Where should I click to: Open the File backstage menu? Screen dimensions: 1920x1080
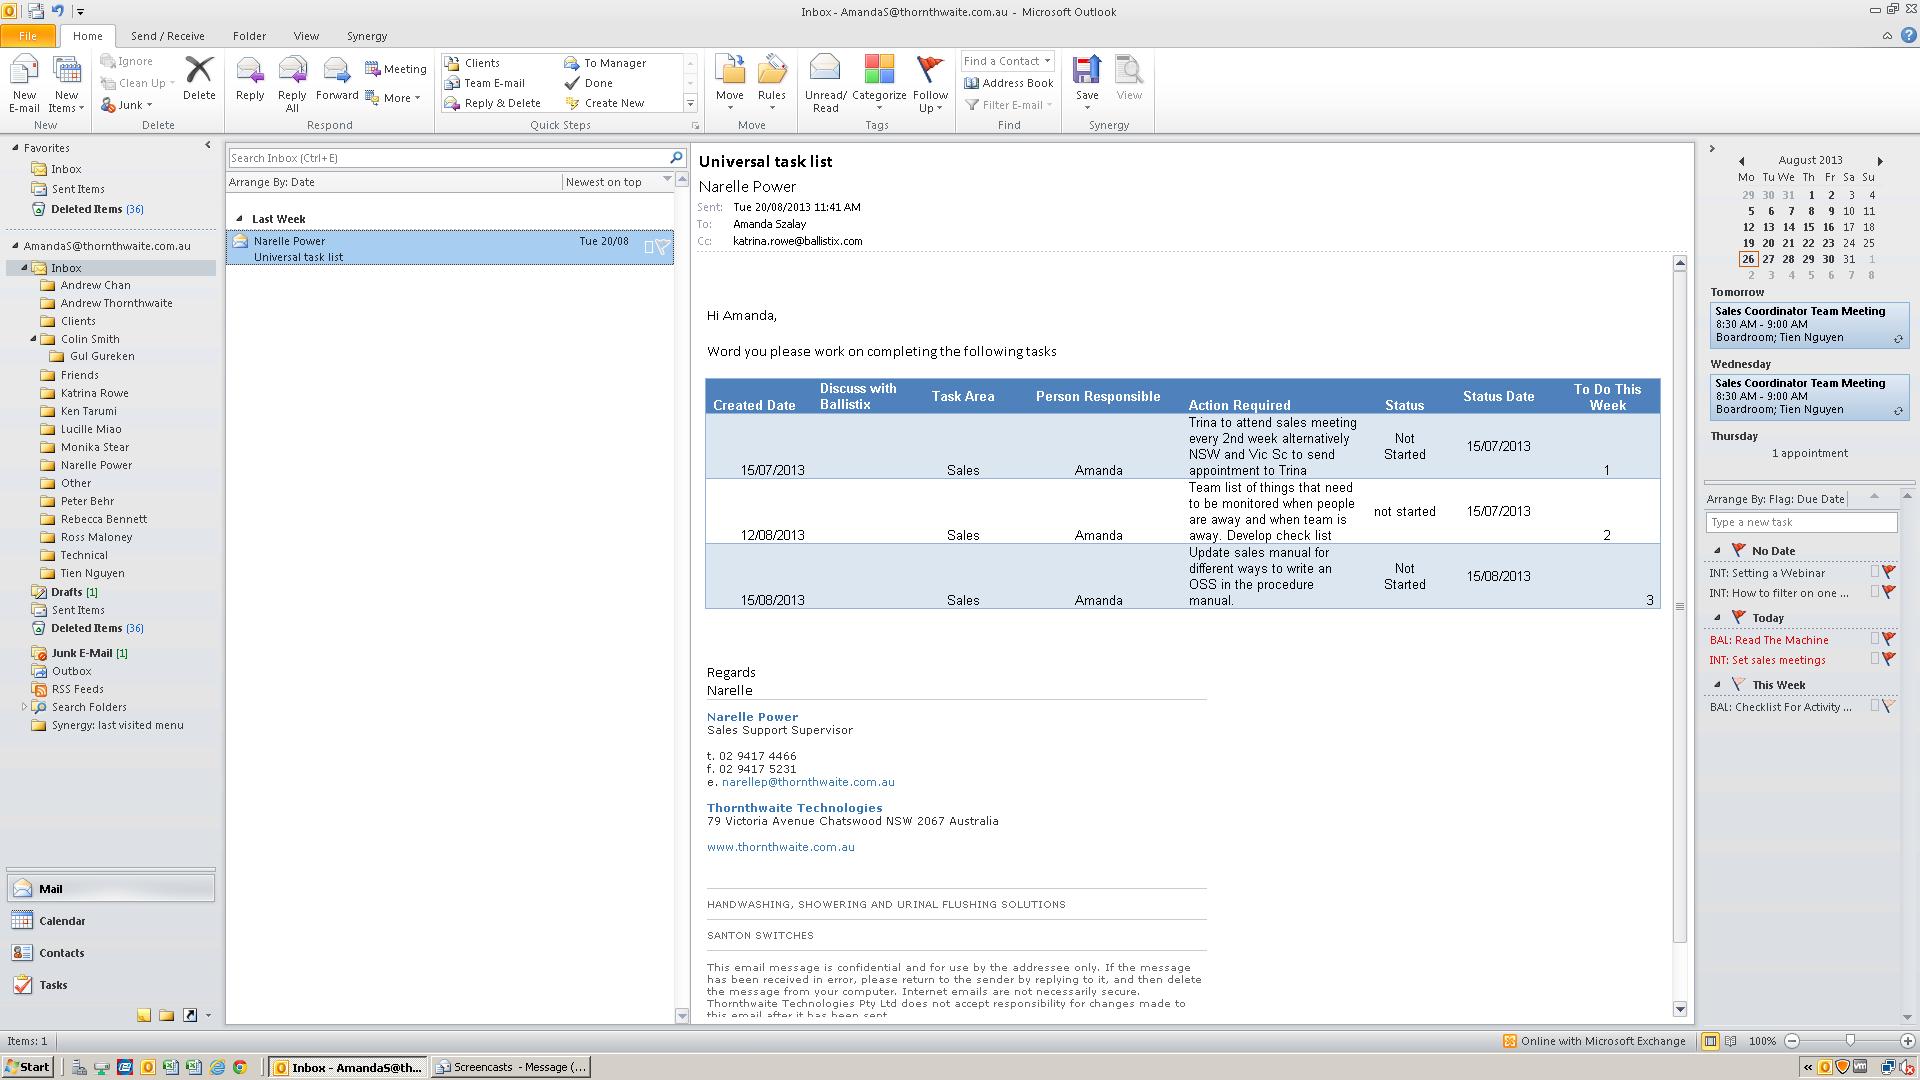point(28,35)
